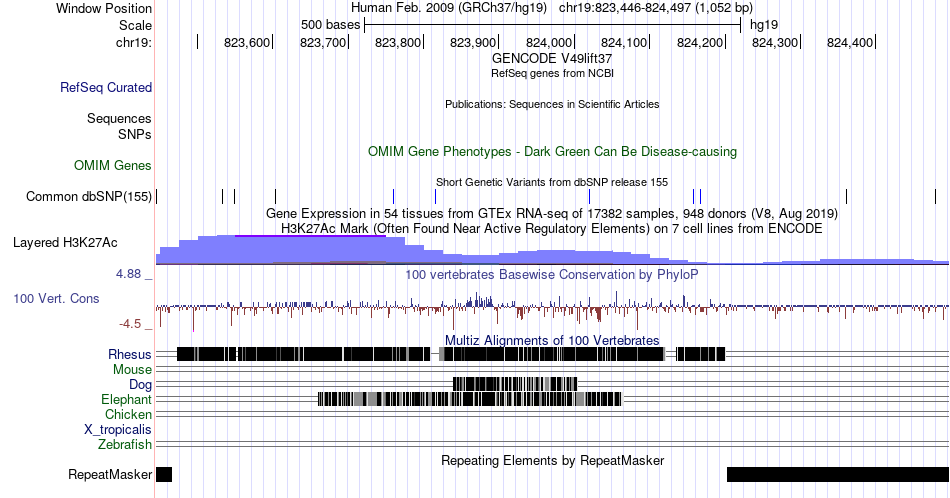Click the Elephant alignment block
950x498 pixels.
point(470,399)
